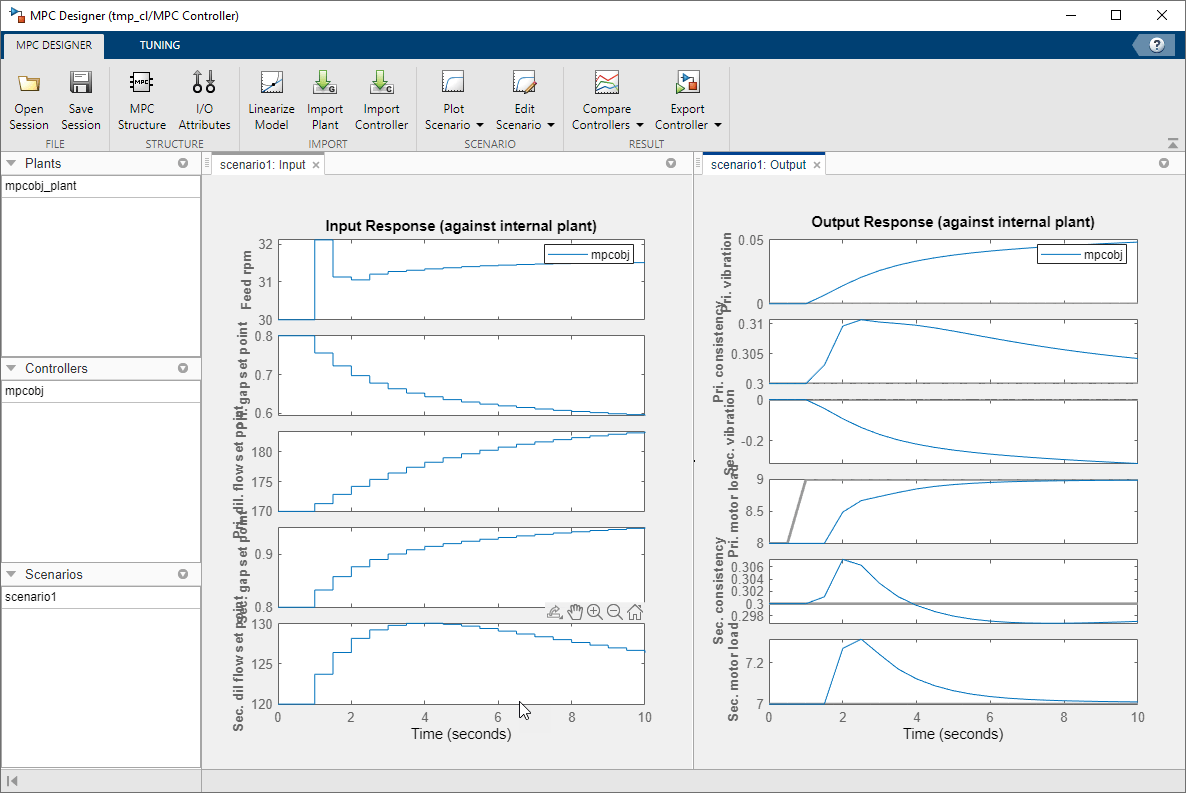Close the scenario1: Input tab
Image resolution: width=1186 pixels, height=793 pixels.
click(x=316, y=165)
